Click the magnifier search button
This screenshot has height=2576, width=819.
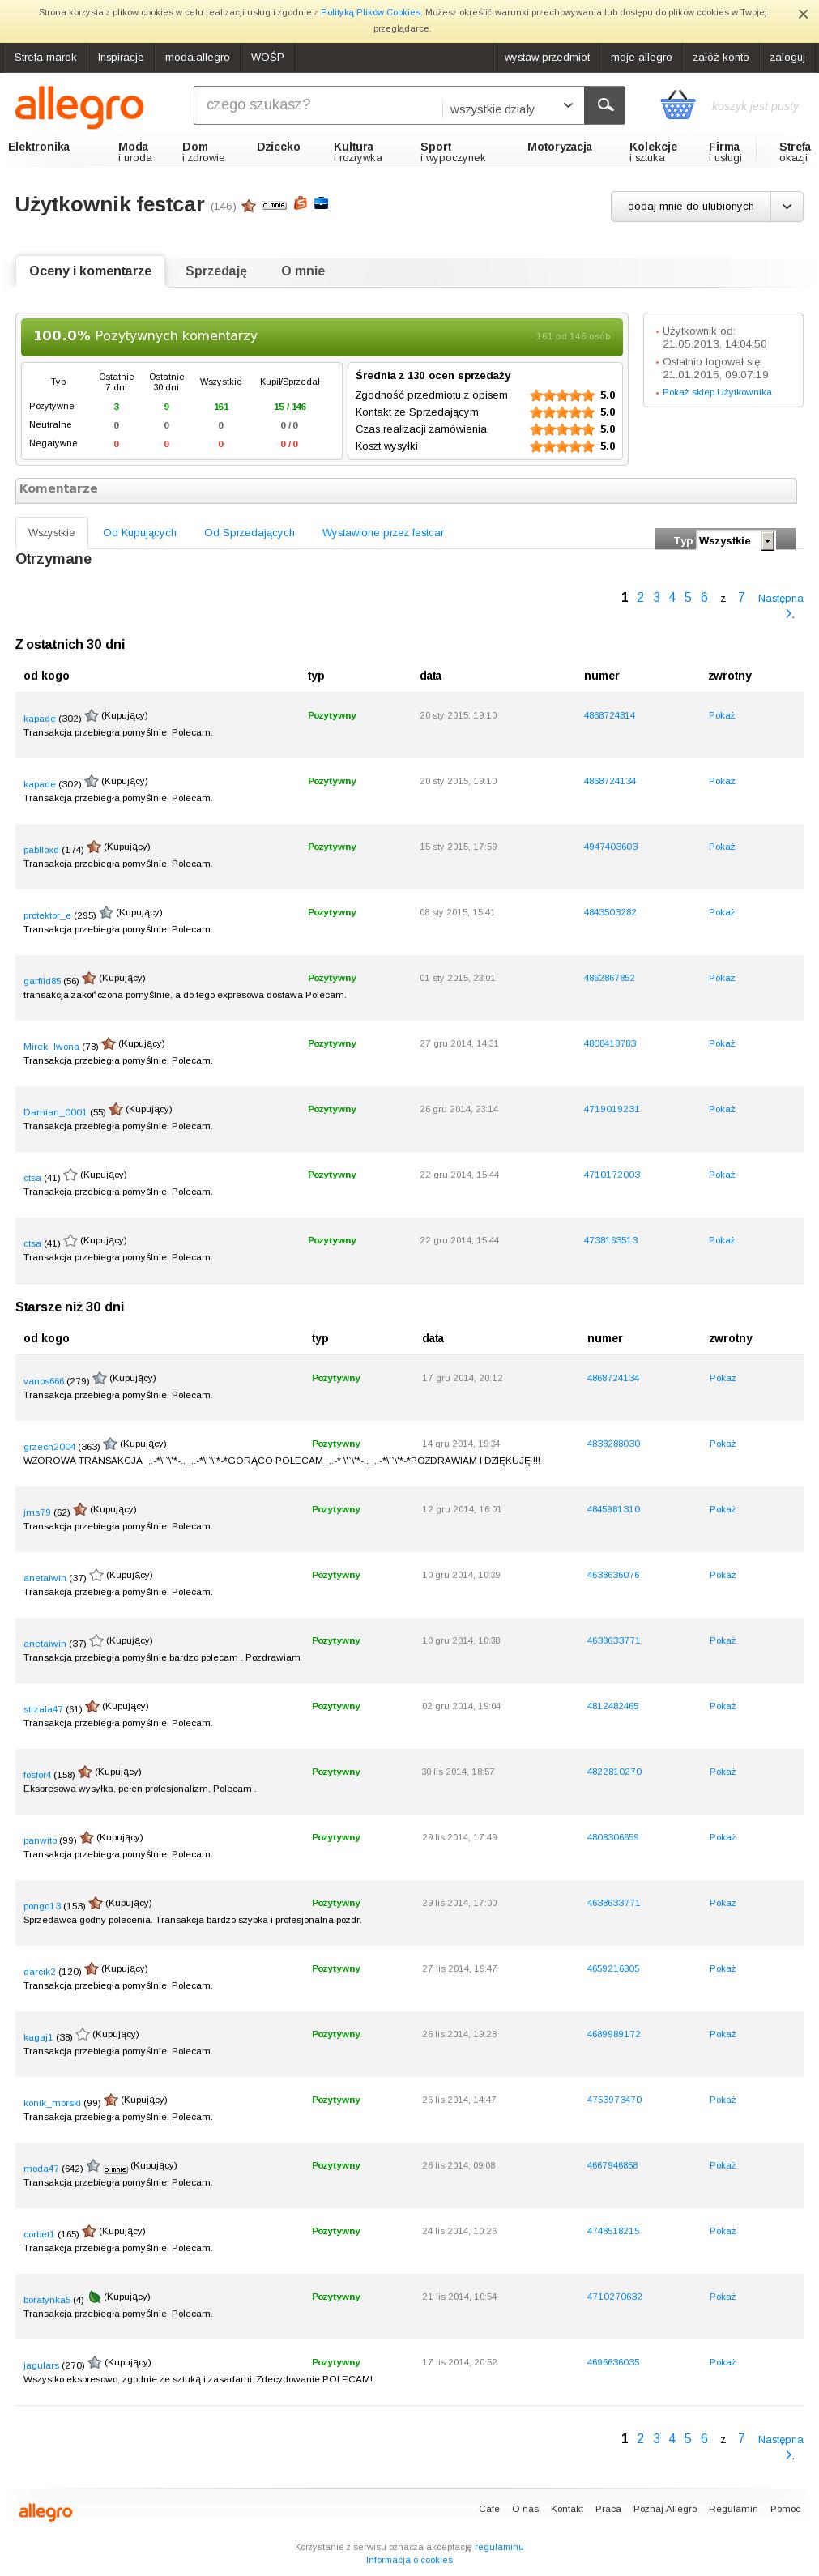pyautogui.click(x=605, y=105)
